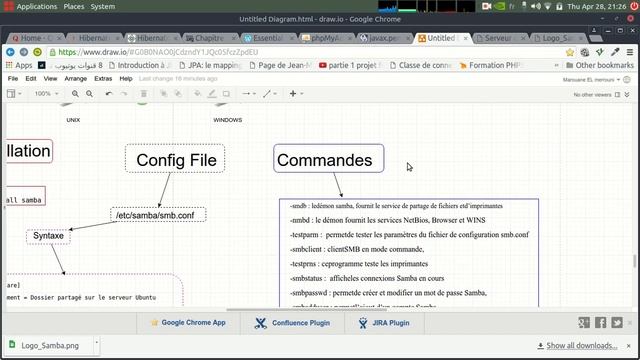Select the /etc/samba/smb.conf shape
640x360 pixels.
[x=158, y=215]
